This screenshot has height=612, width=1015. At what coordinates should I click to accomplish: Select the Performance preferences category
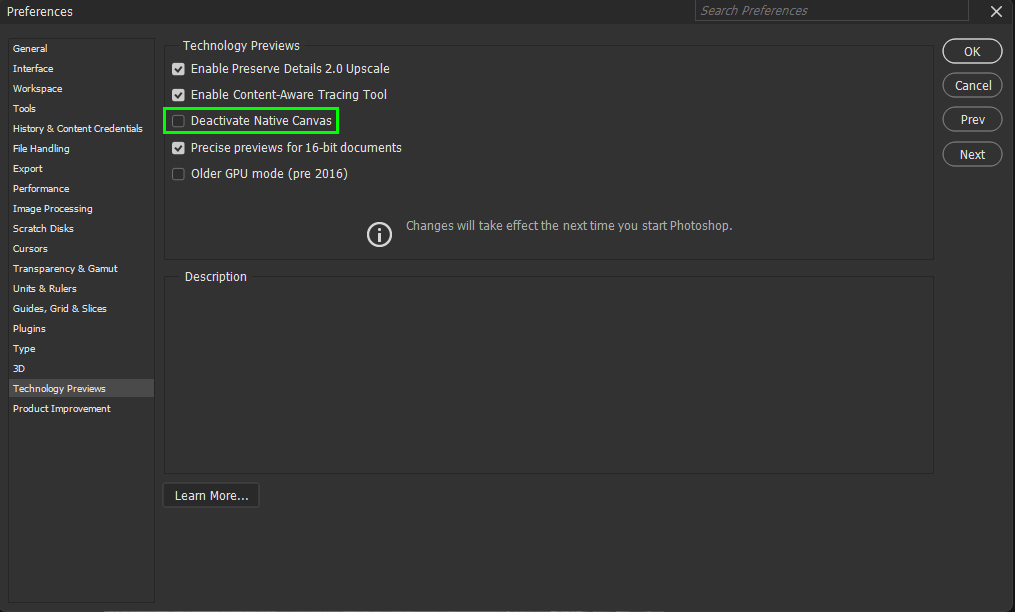(41, 188)
